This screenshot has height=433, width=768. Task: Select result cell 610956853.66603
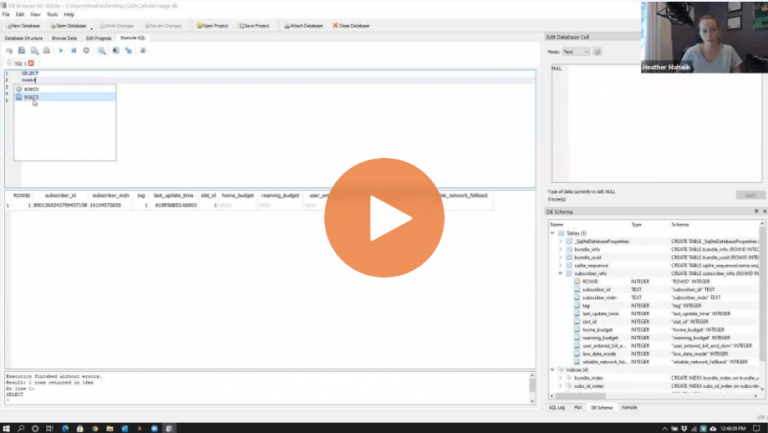point(173,205)
